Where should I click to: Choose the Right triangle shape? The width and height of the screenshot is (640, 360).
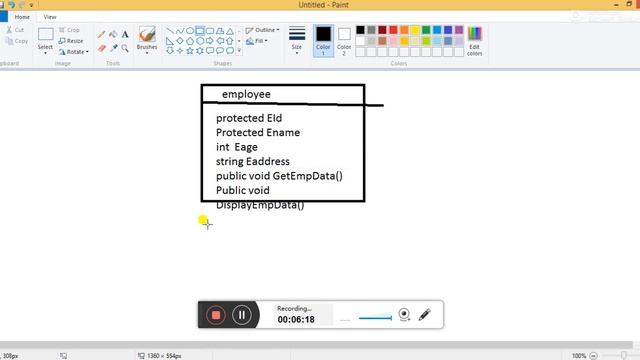click(x=170, y=41)
